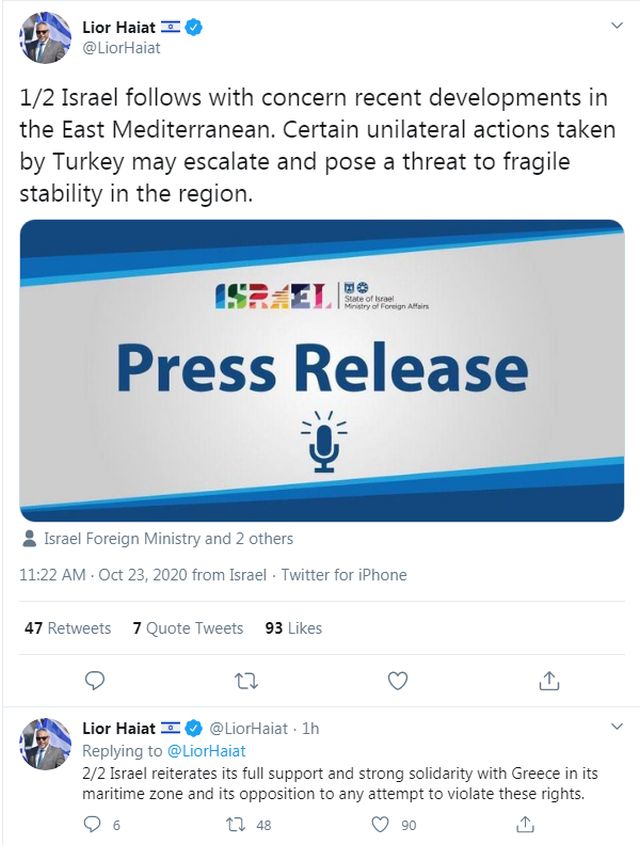Share the 2/2 reply tweet
The image size is (640, 845).
524,825
